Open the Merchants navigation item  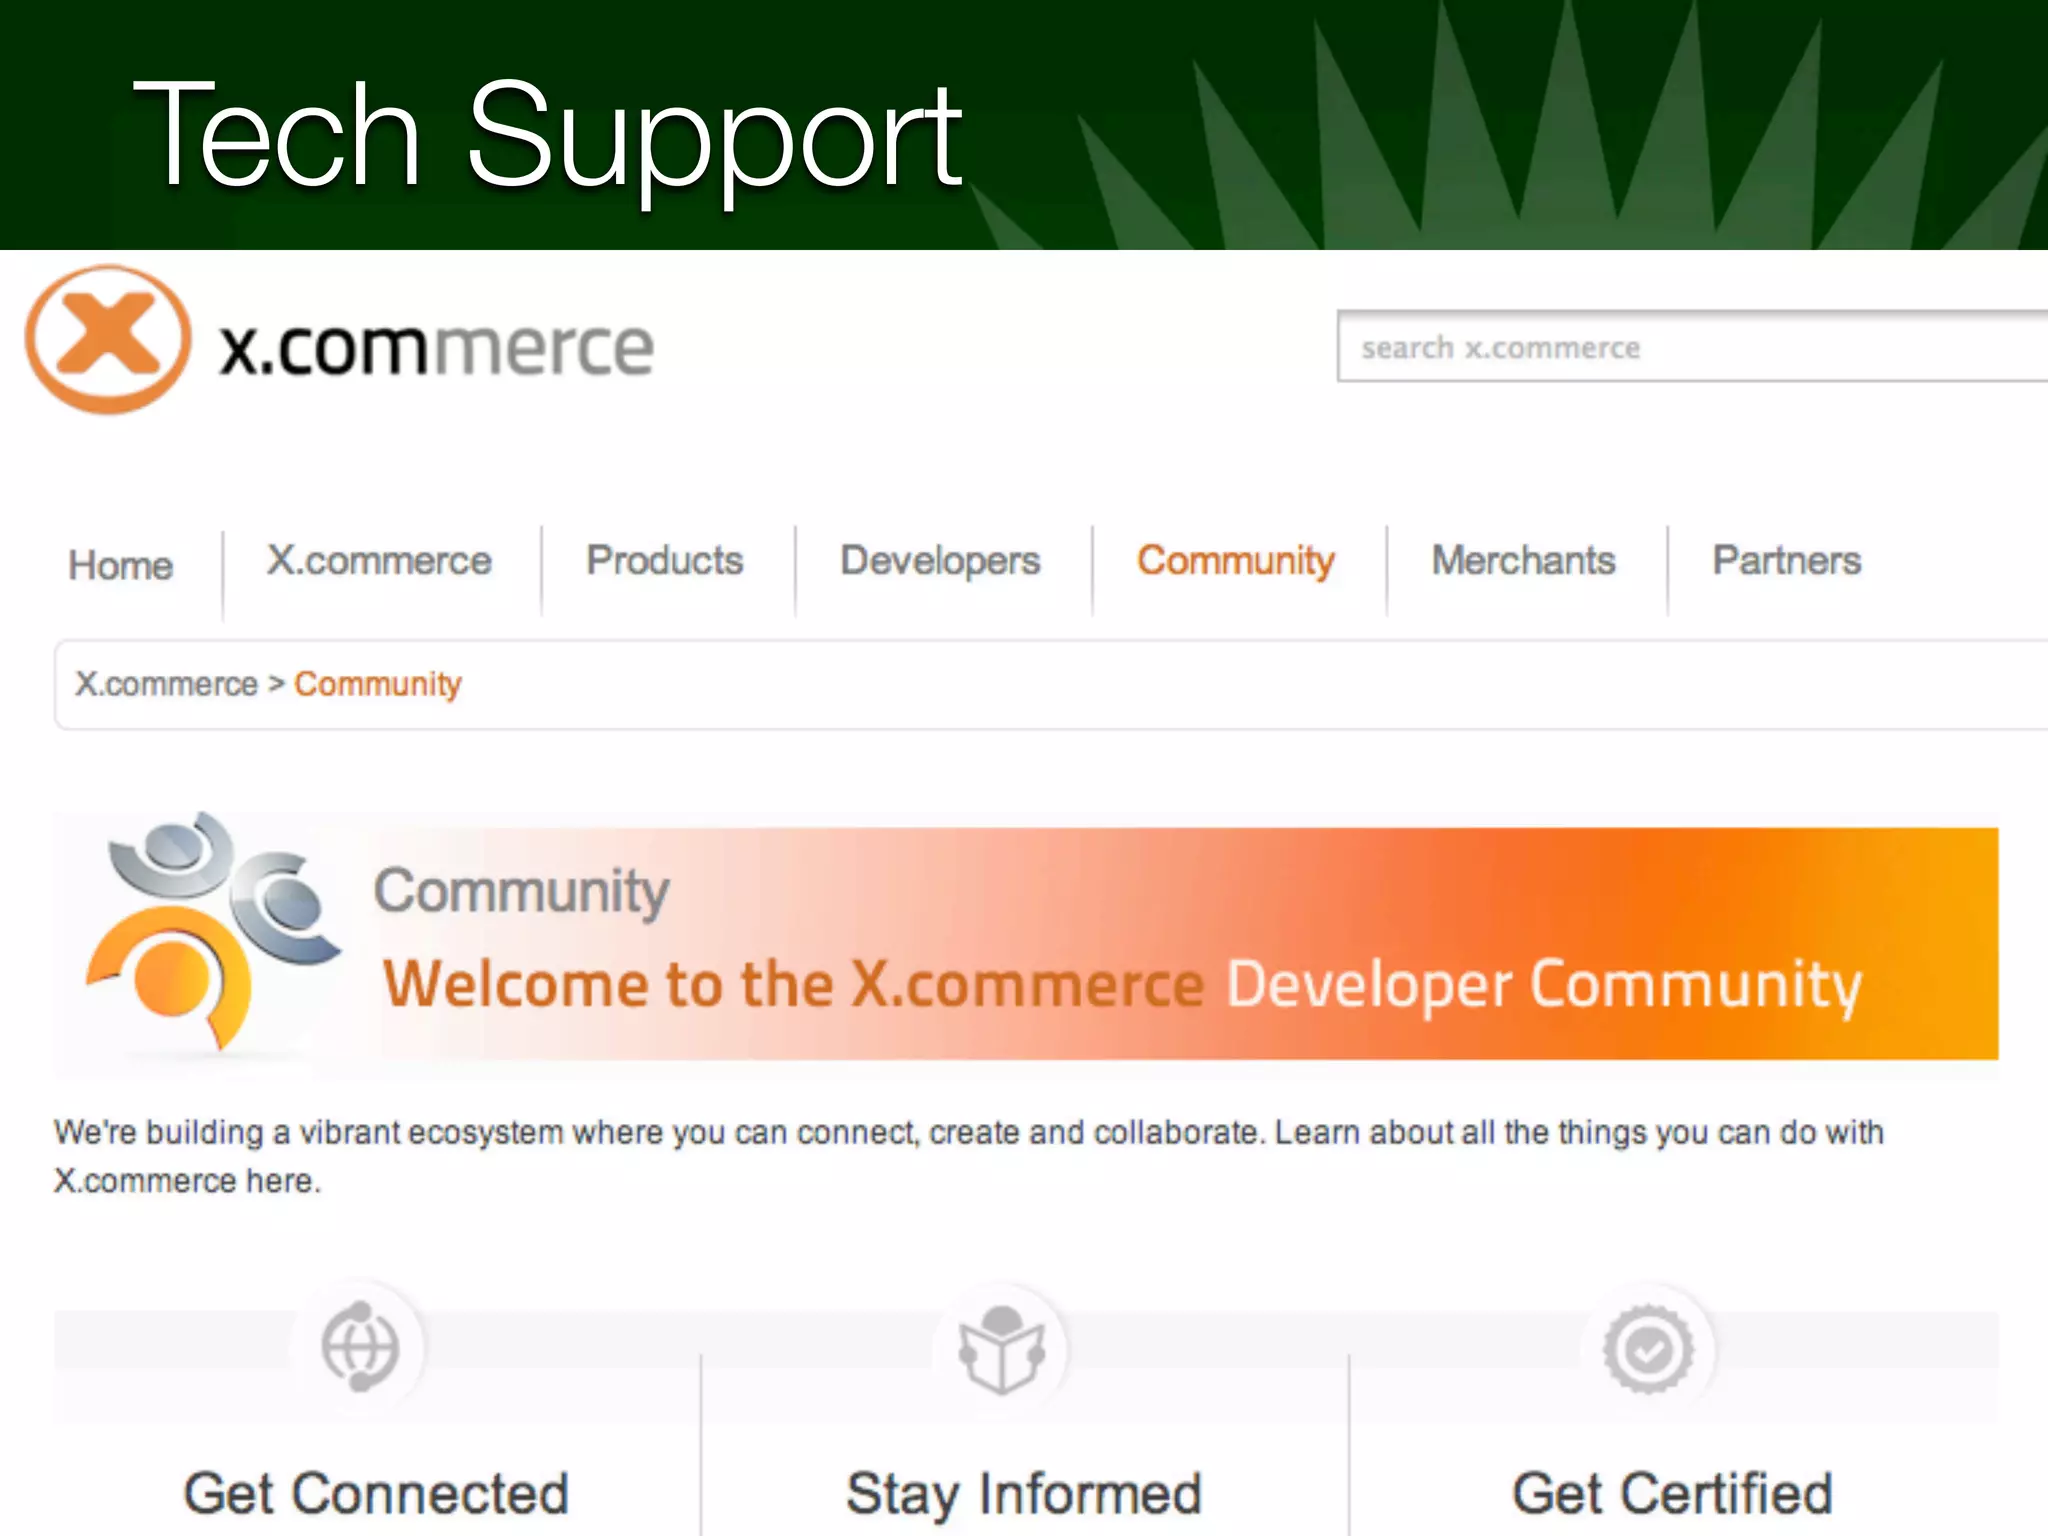1523,561
